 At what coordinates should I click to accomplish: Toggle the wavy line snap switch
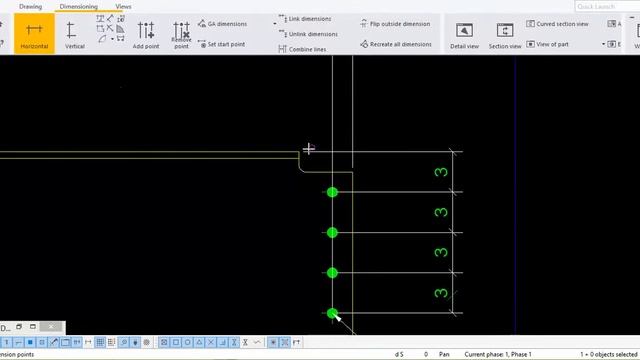257,342
